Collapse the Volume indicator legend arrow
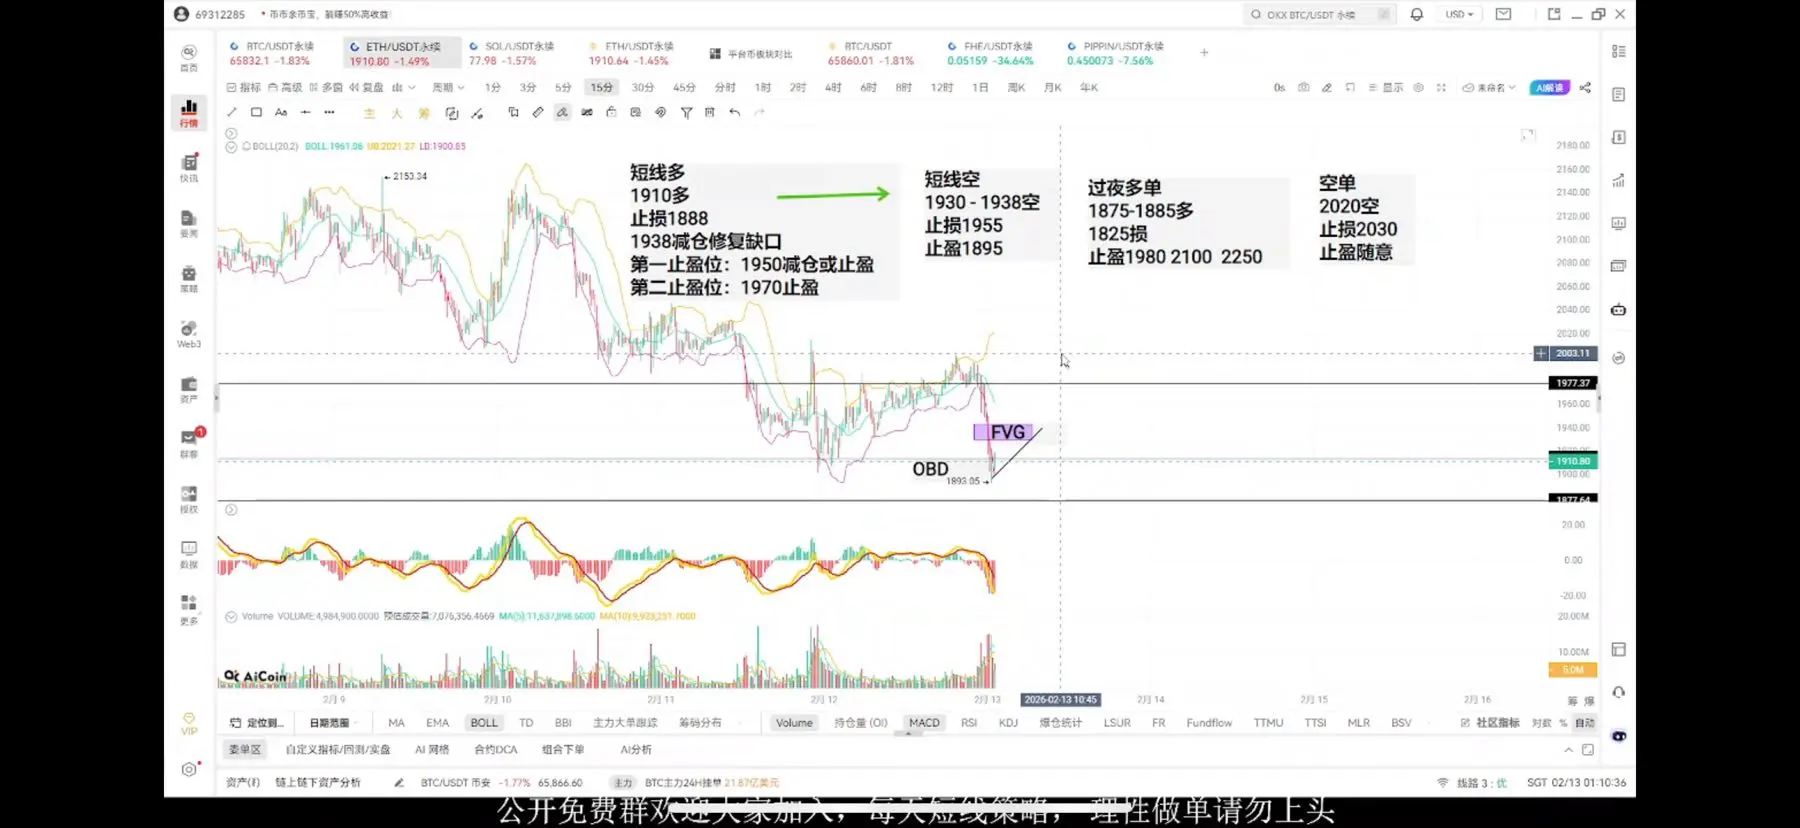Image resolution: width=1800 pixels, height=828 pixels. pyautogui.click(x=231, y=617)
